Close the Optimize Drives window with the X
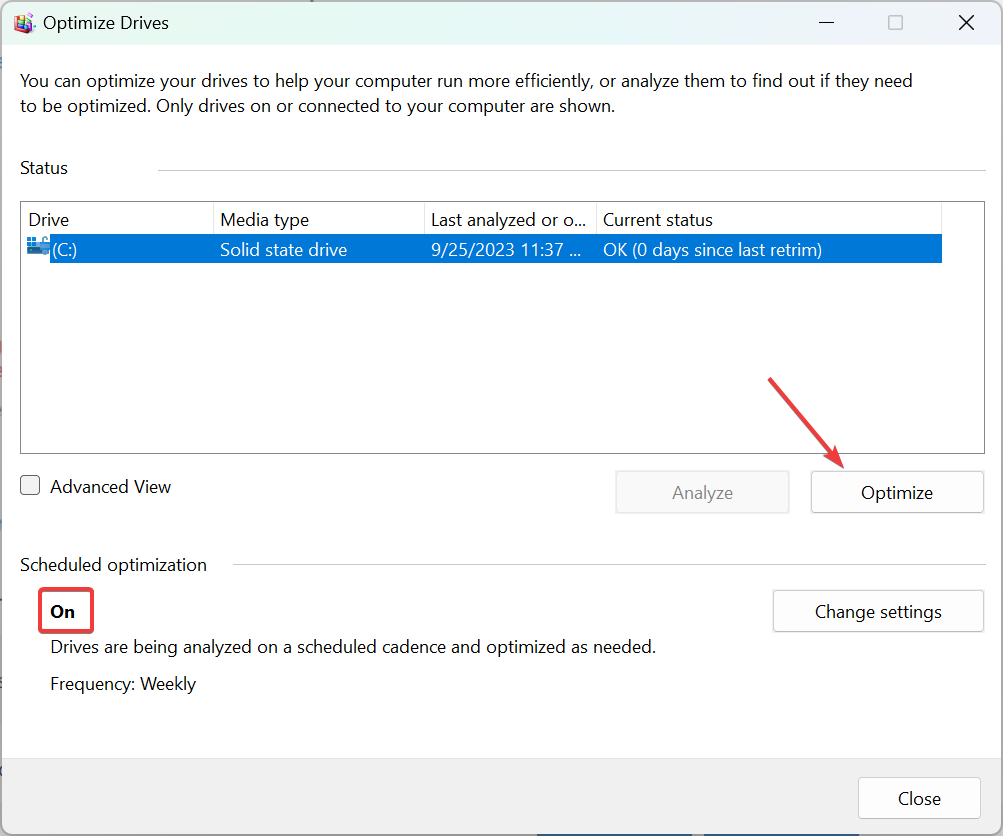 pyautogui.click(x=964, y=22)
